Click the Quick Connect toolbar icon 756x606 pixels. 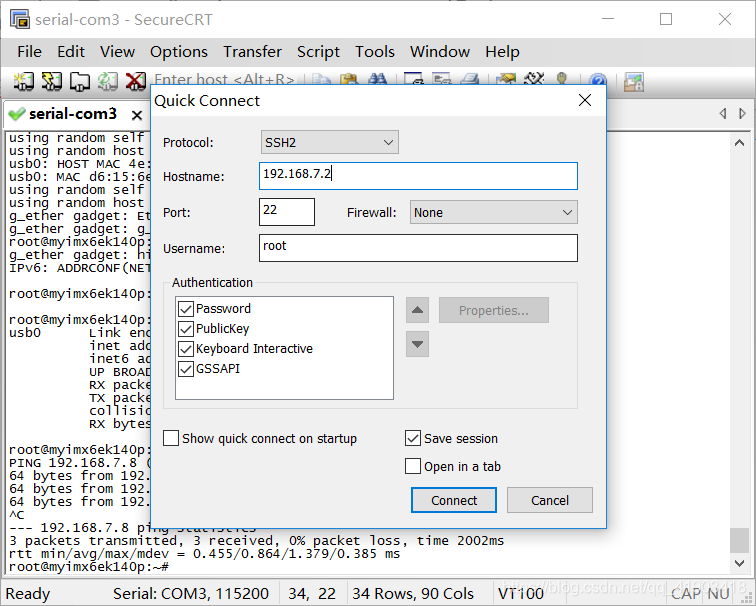(52, 81)
